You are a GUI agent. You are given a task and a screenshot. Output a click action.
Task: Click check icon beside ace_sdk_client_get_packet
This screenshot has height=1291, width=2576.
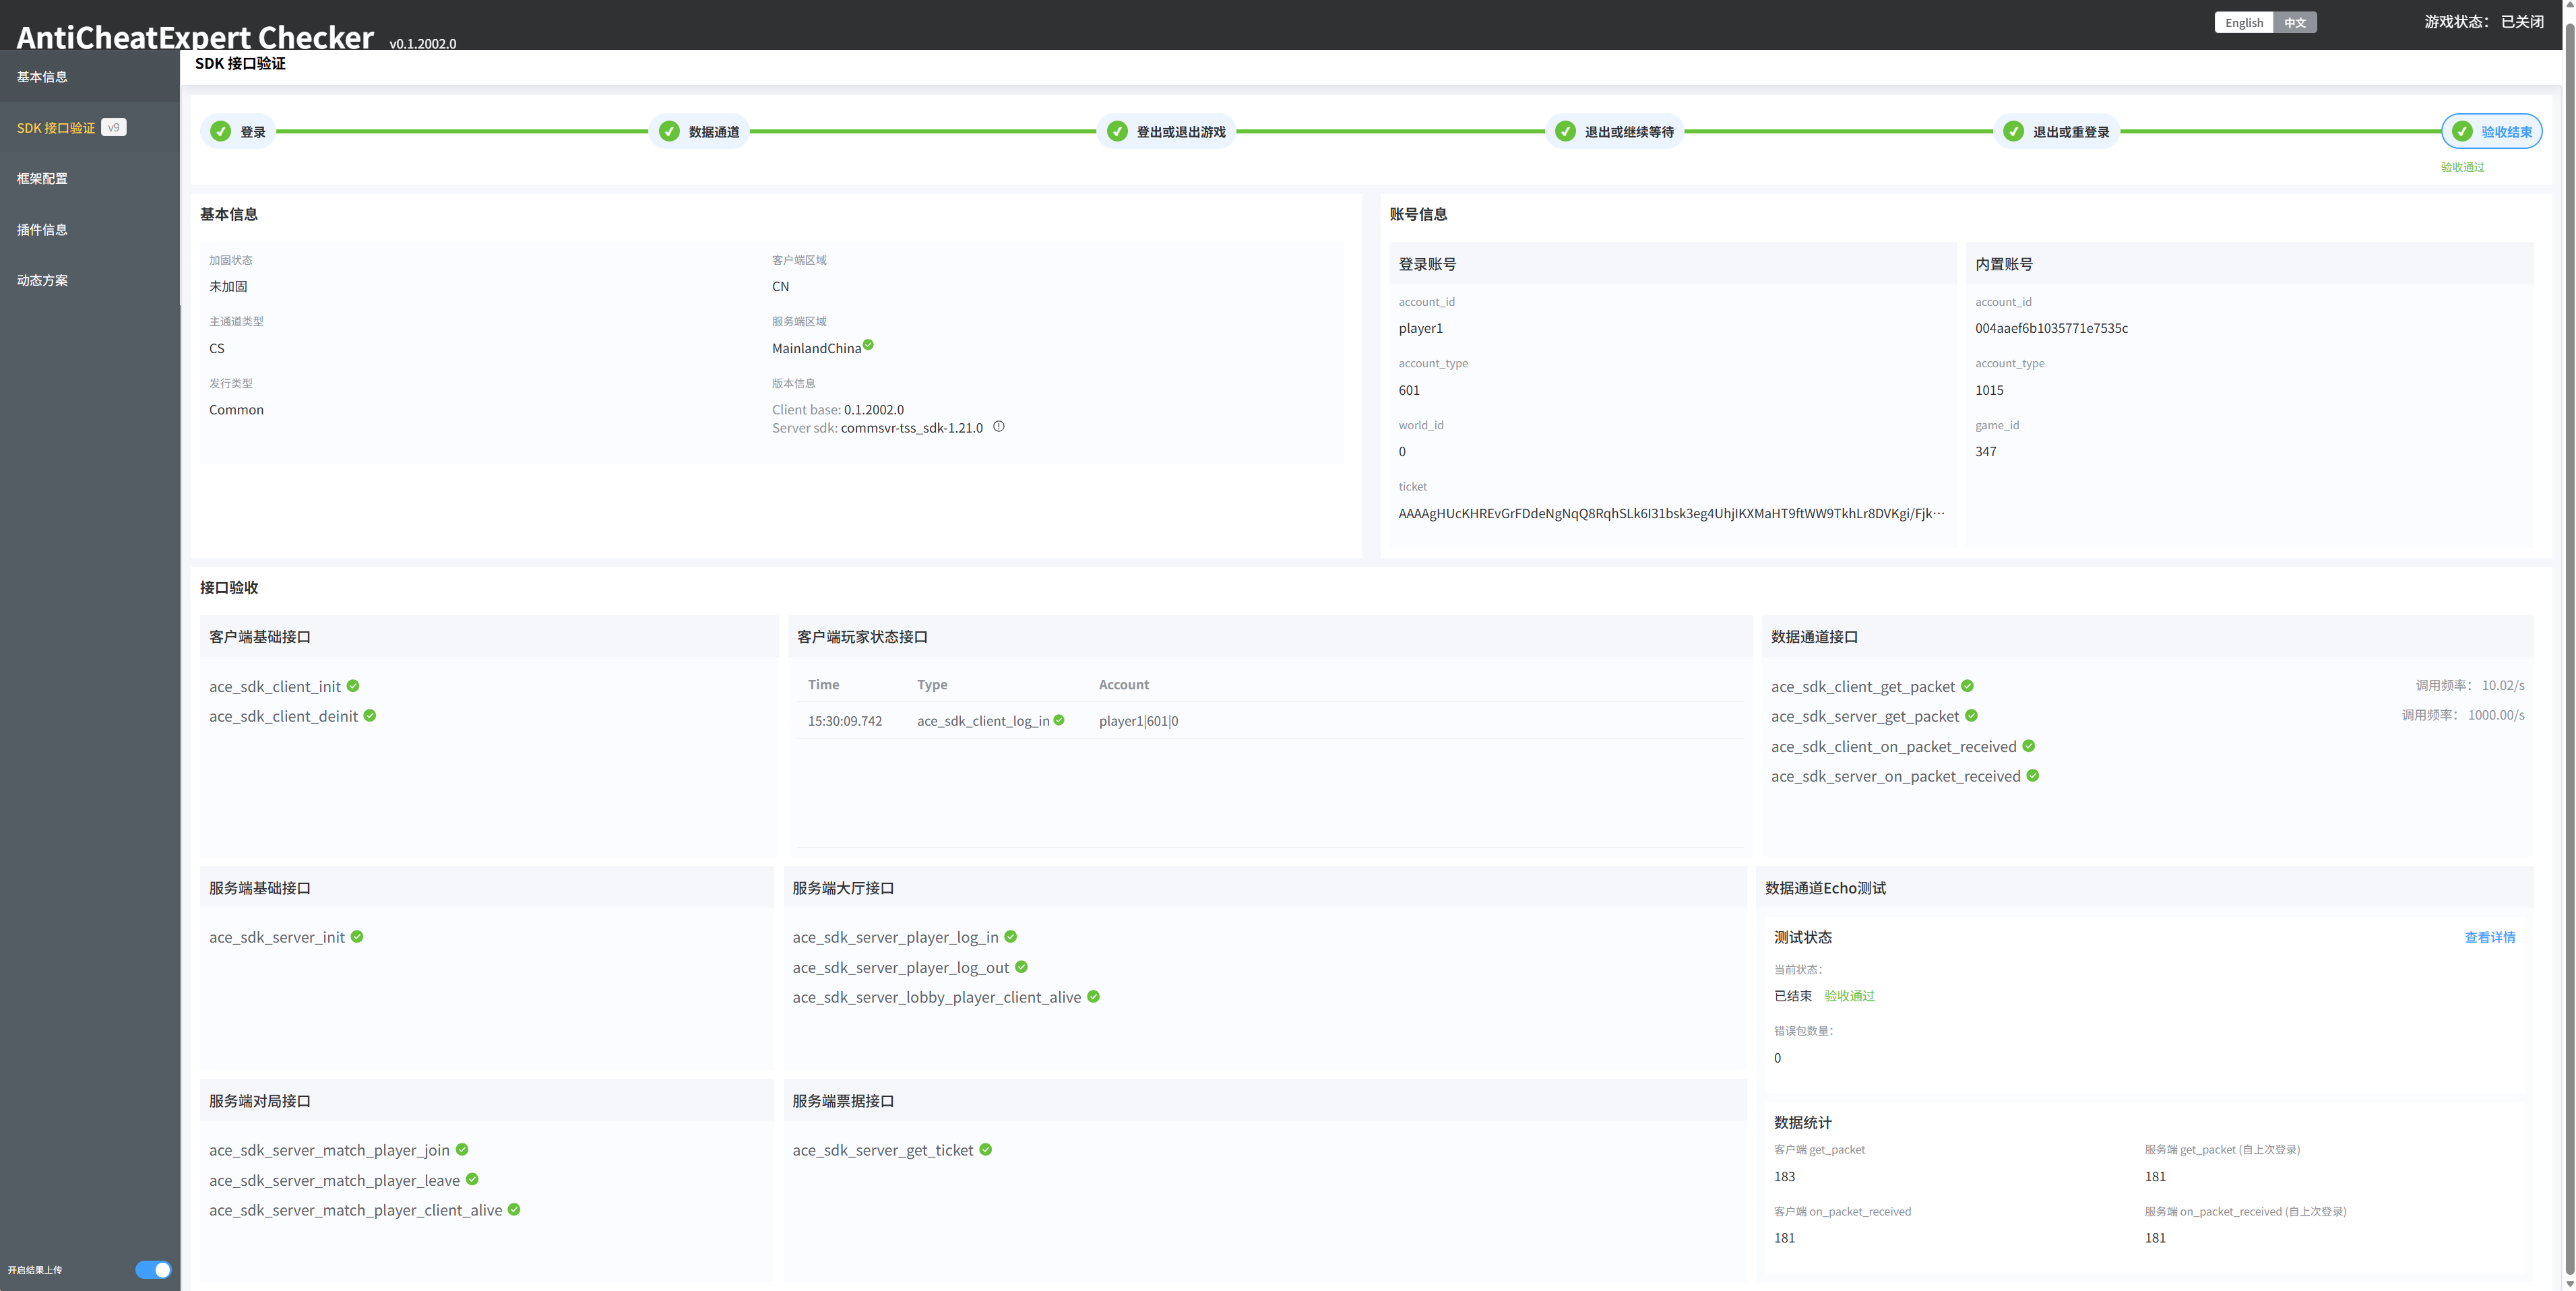[x=1967, y=686]
